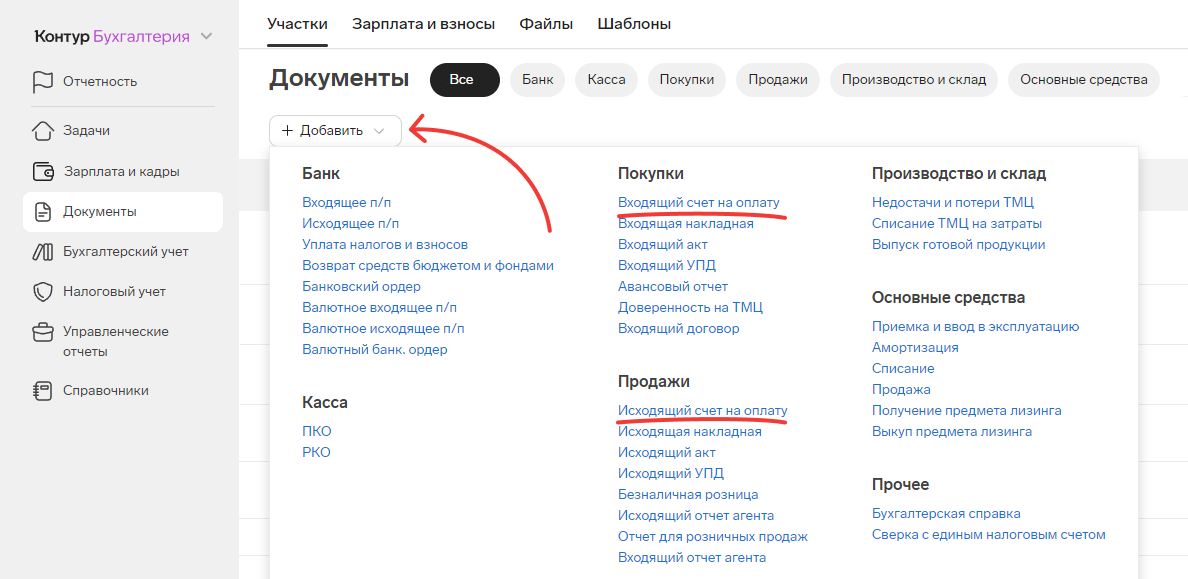Filter by Производство и склад chip
The image size is (1188, 579).
[914, 80]
